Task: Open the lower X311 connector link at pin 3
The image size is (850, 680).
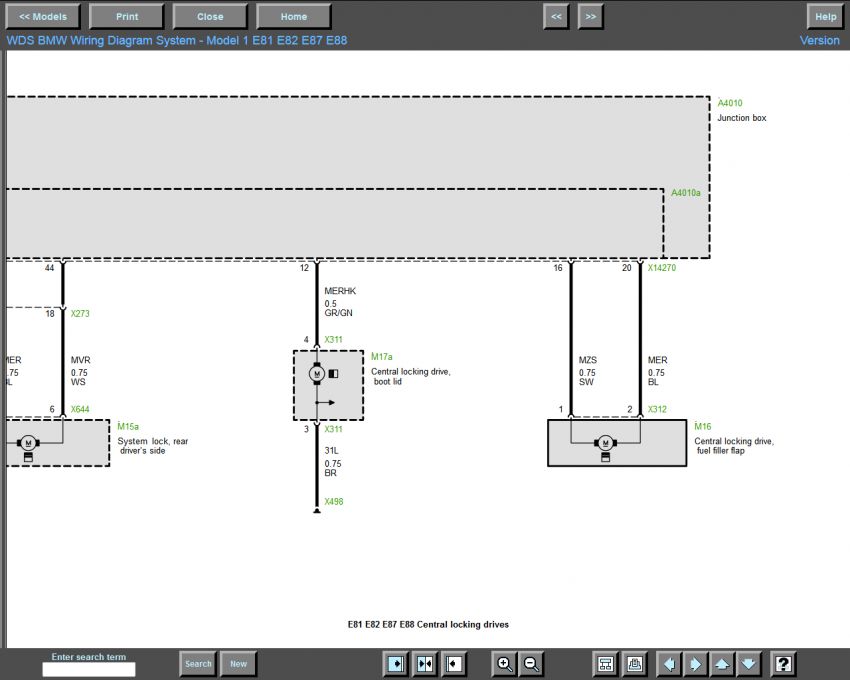Action: 333,429
